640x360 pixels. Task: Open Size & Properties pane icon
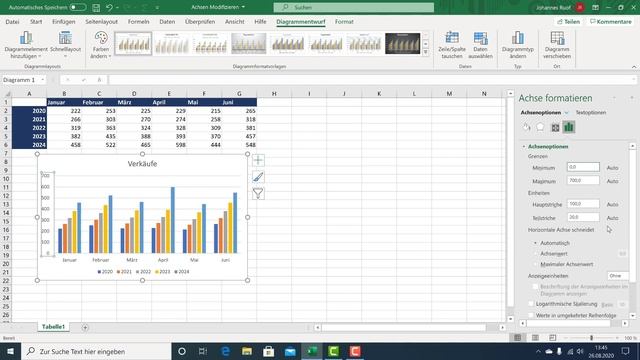[555, 127]
